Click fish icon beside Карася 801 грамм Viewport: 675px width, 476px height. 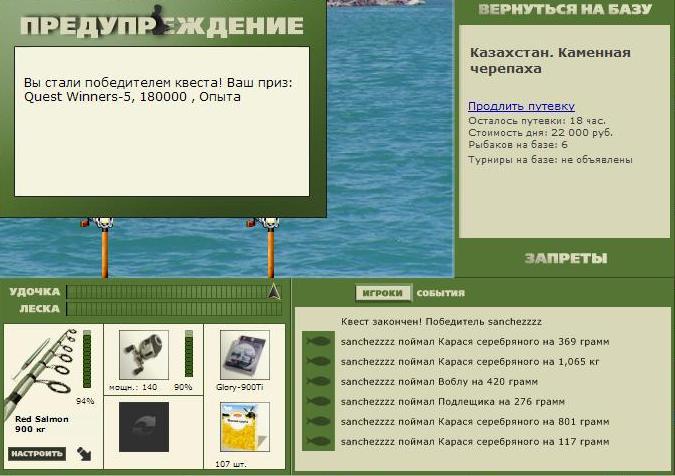coord(318,421)
